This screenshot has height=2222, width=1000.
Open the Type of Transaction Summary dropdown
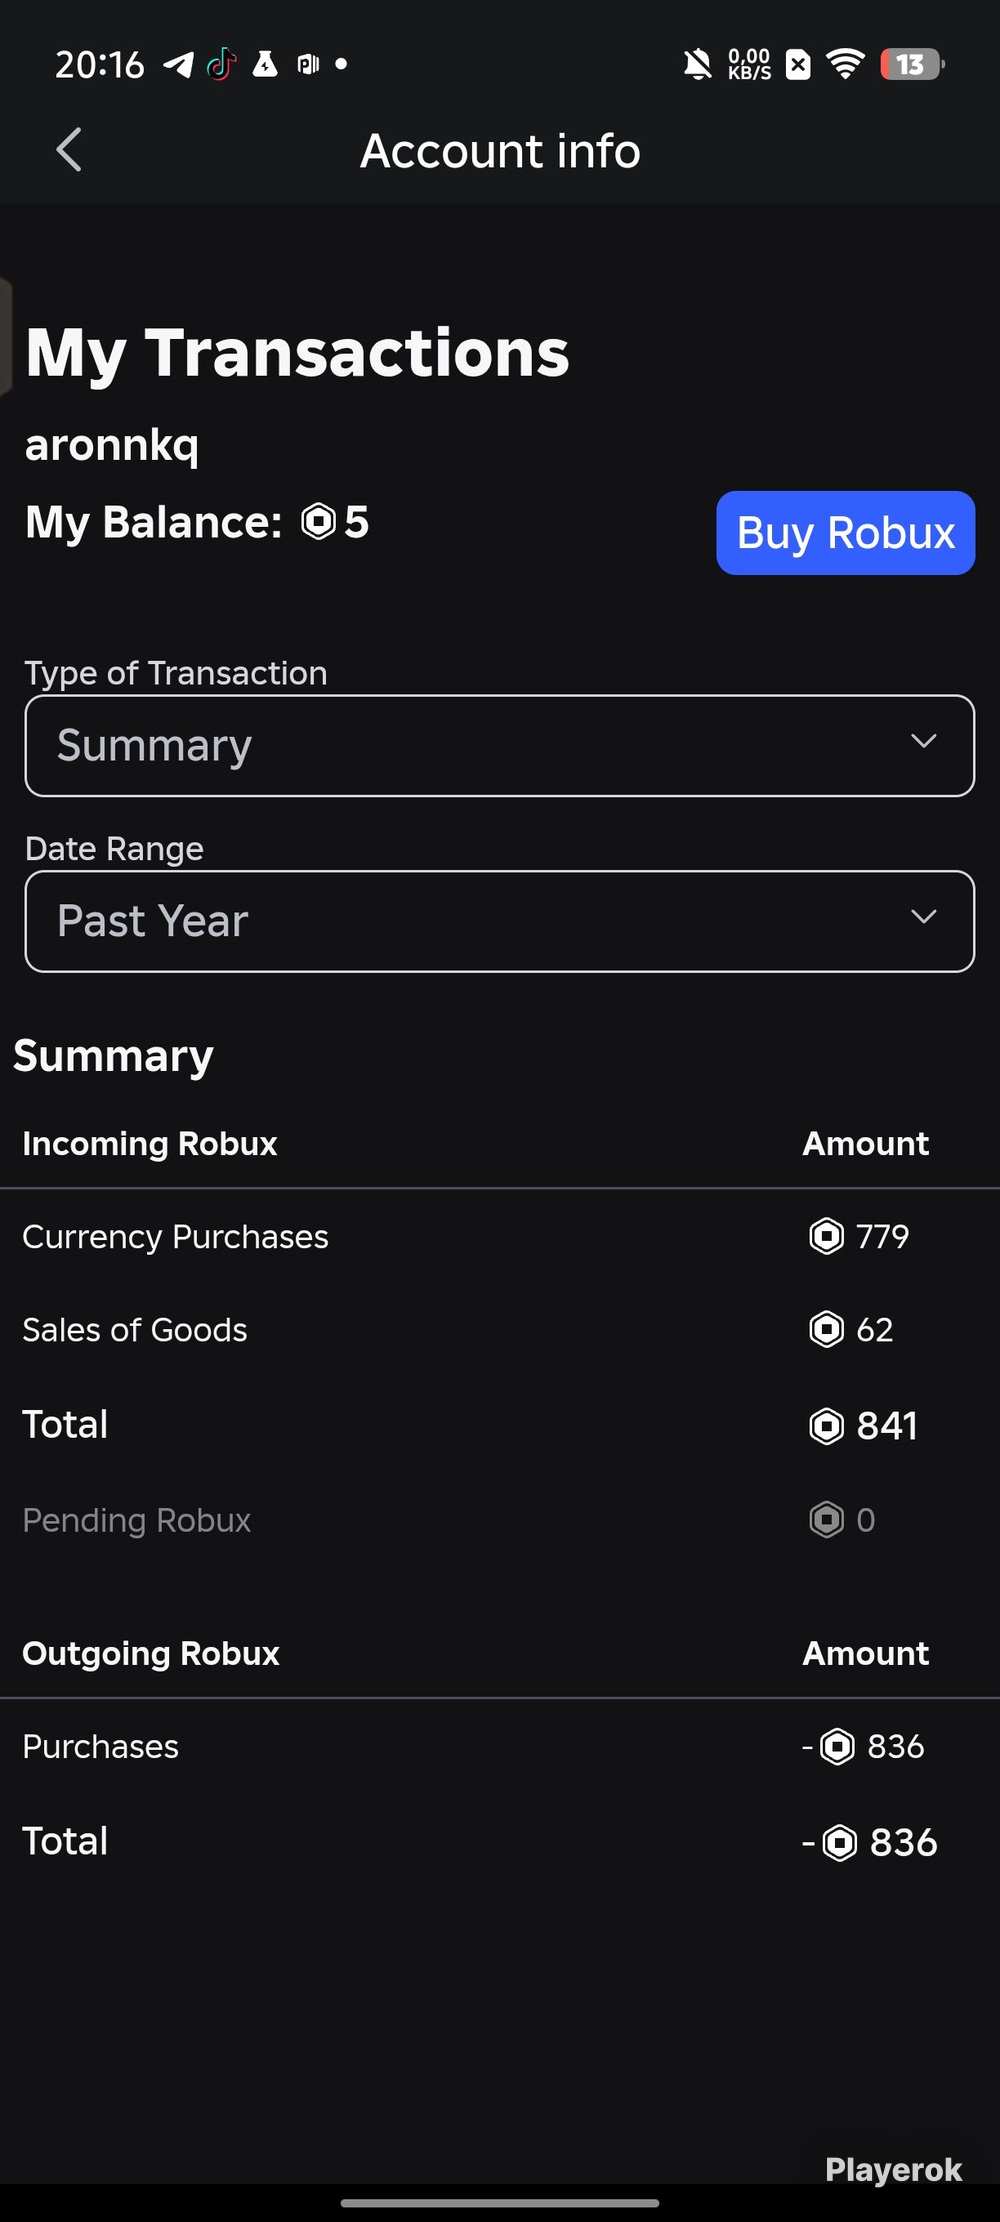pyautogui.click(x=500, y=746)
